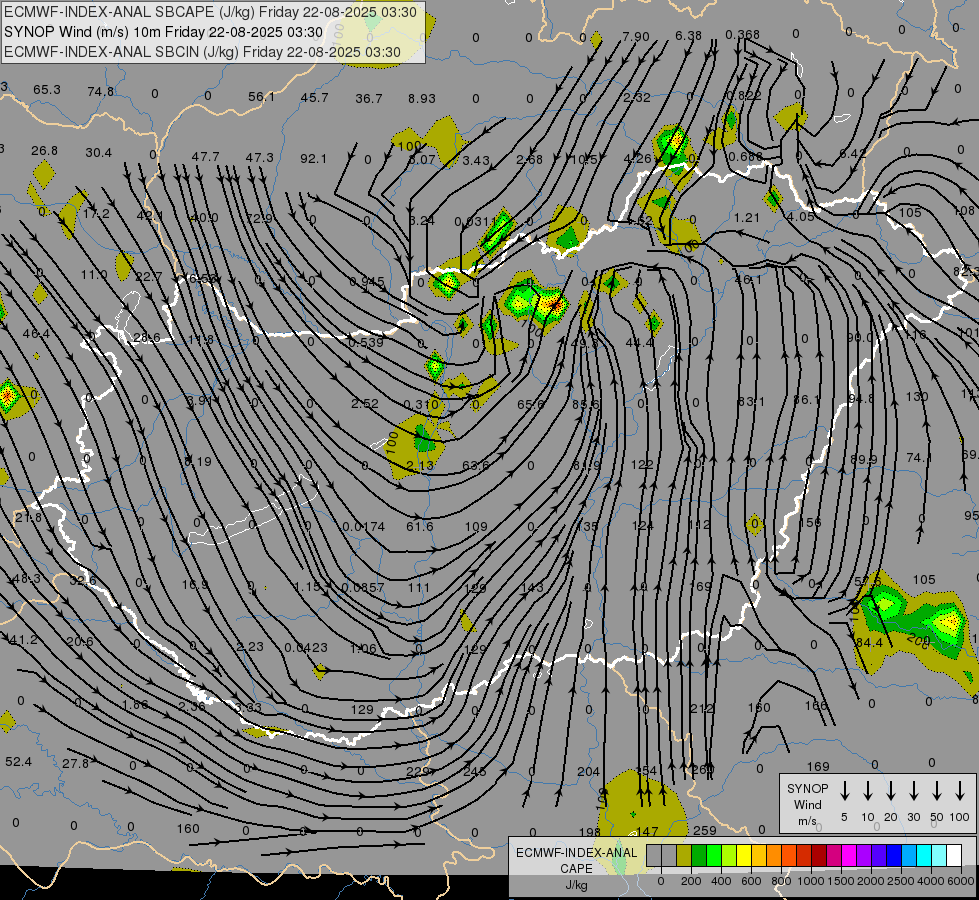Click the map value 84.4
Viewport: 979px width, 900px height.
pos(869,643)
